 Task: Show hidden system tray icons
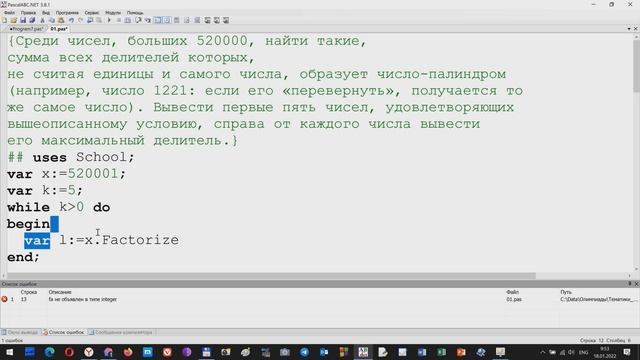click(542, 352)
